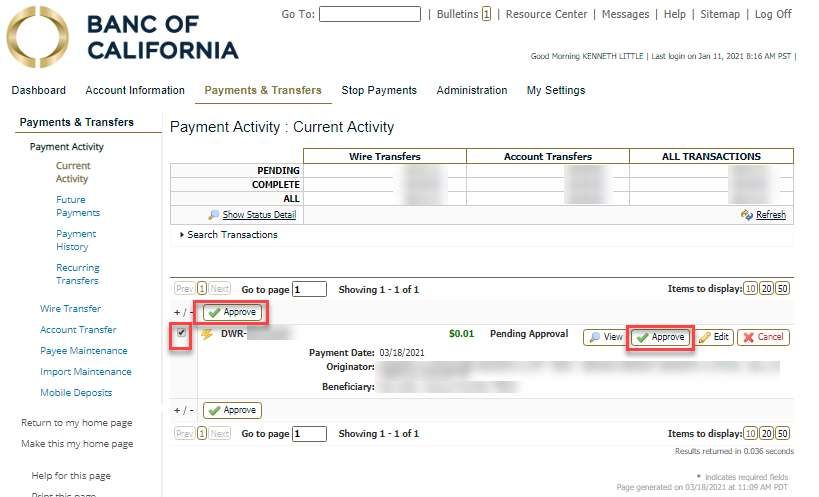Open the My Settings tab

pyautogui.click(x=556, y=90)
